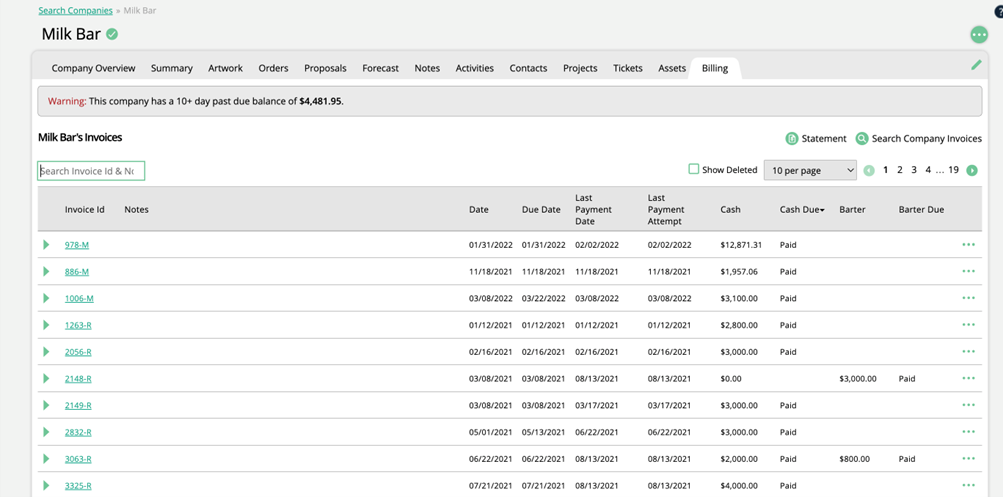Open invoice 886-M link
The width and height of the screenshot is (1003, 497).
tap(77, 271)
